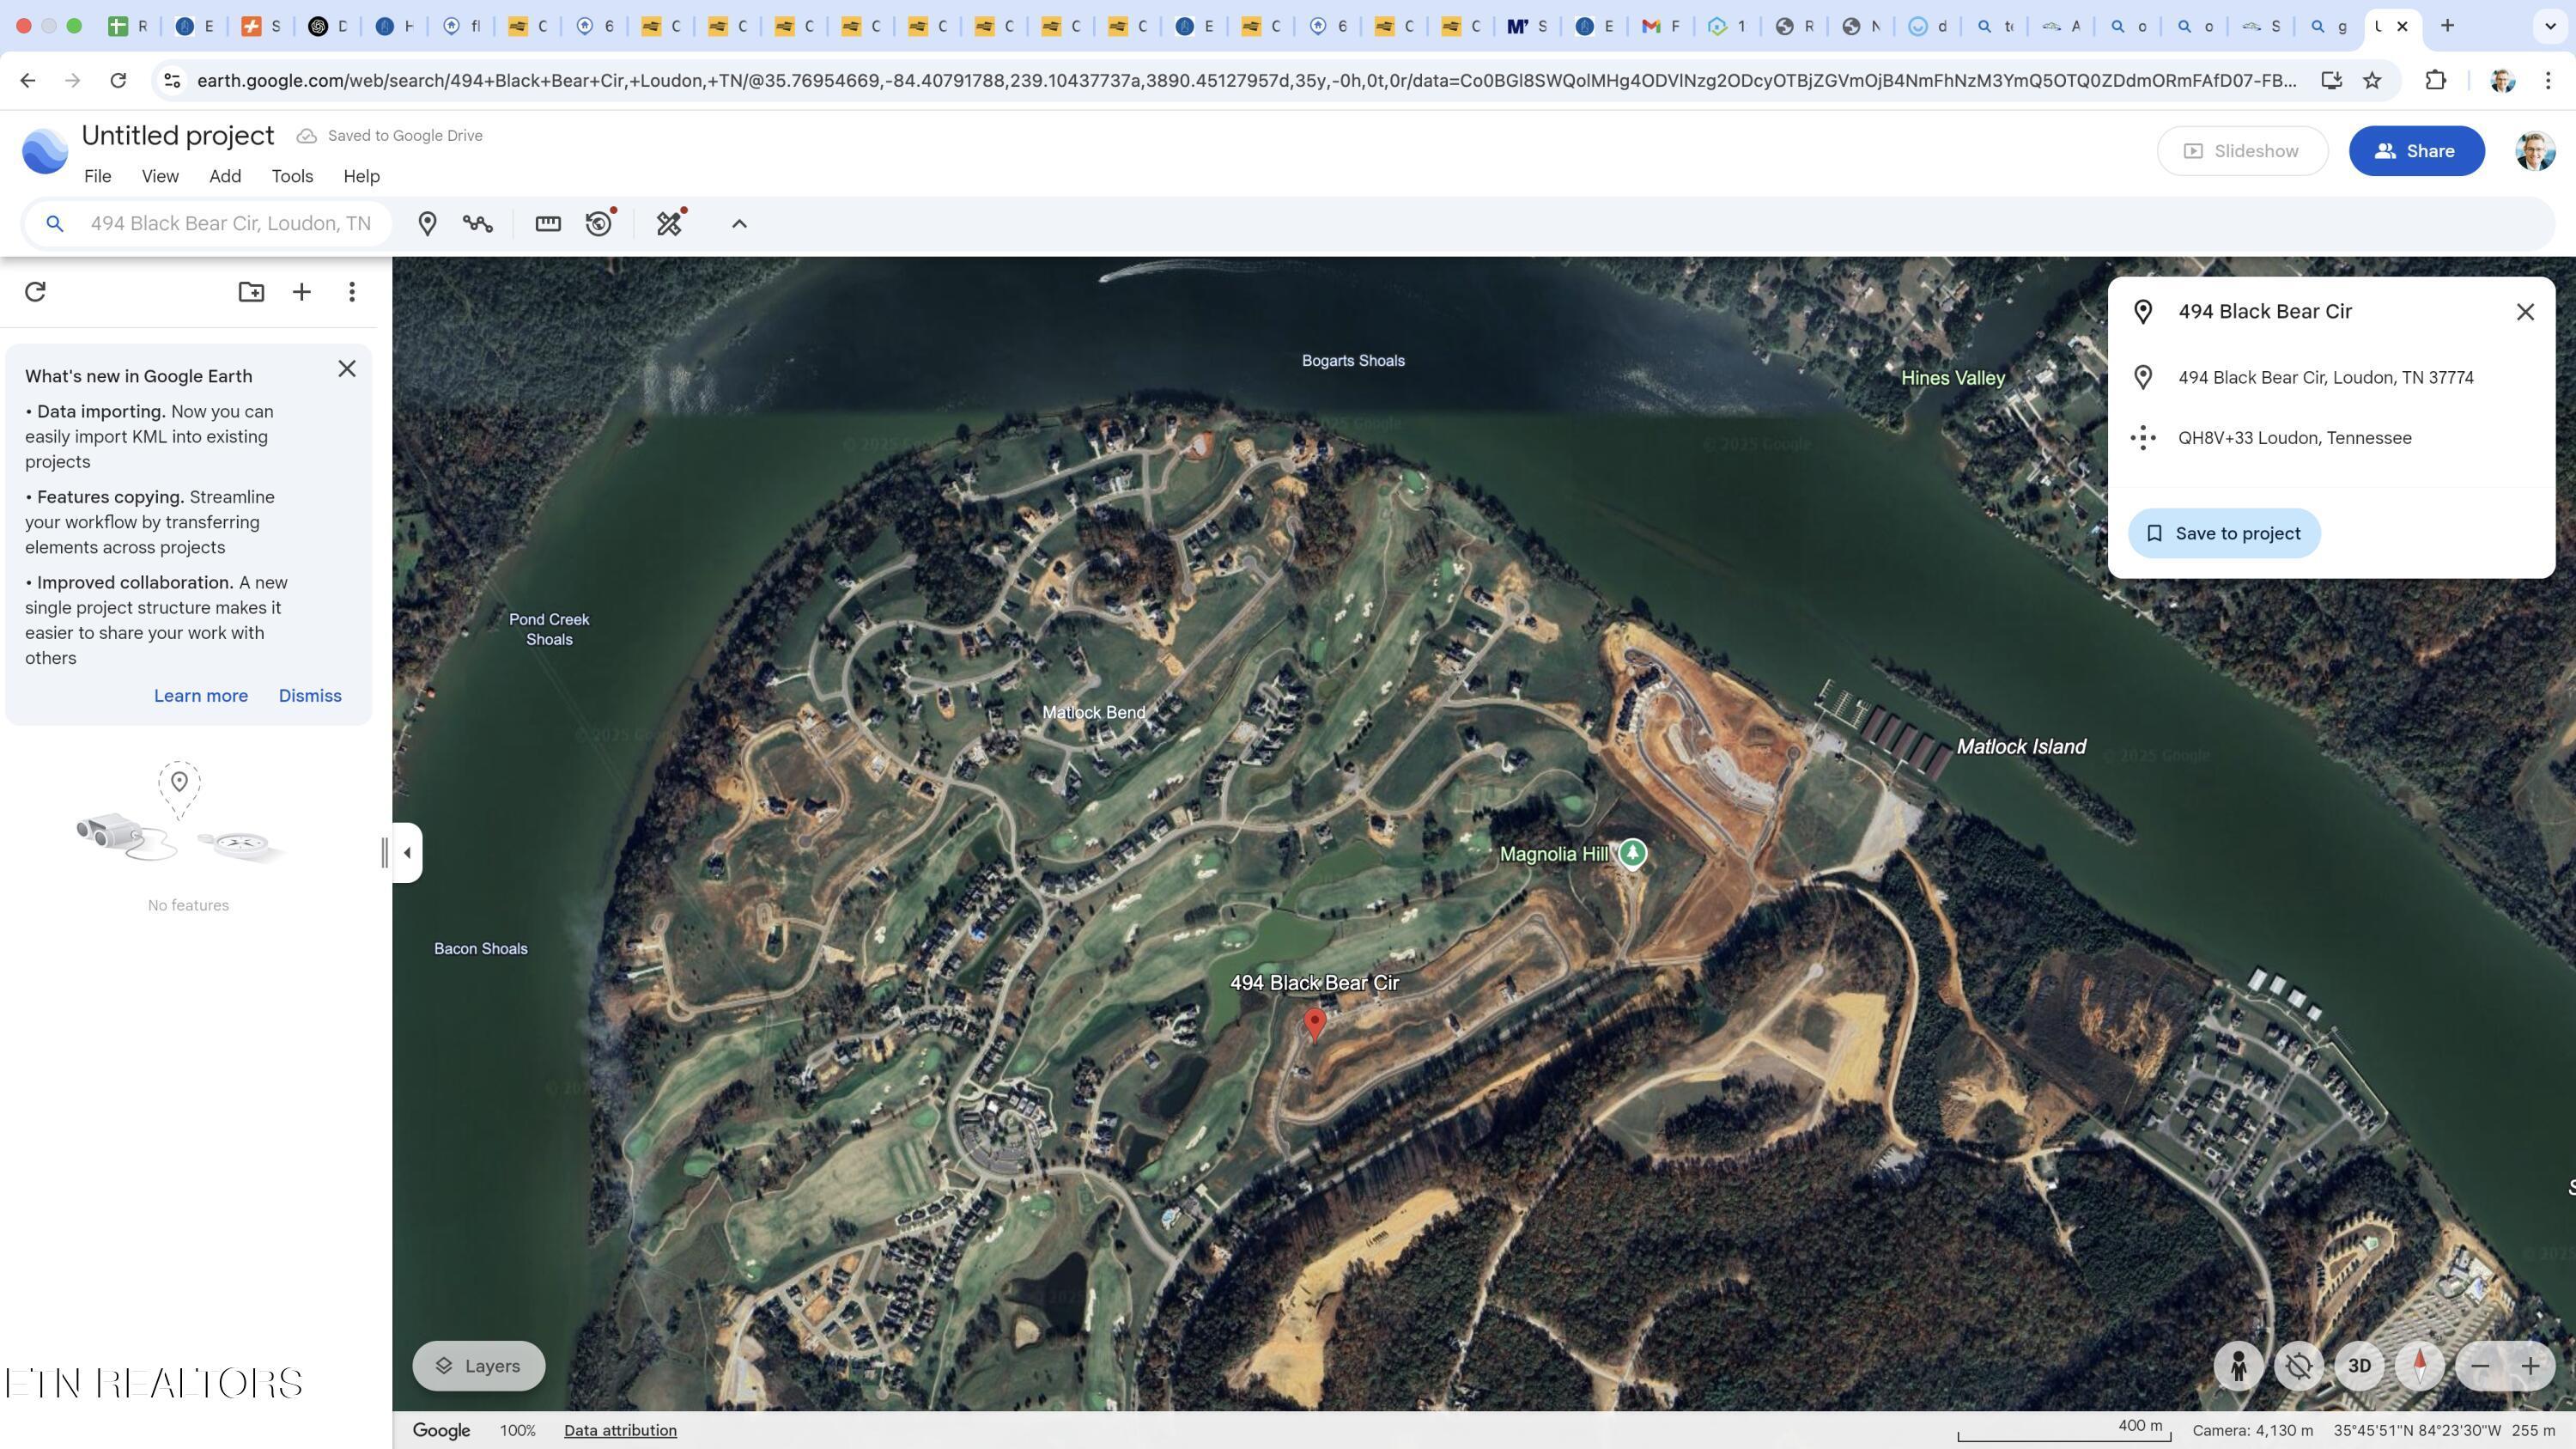Viewport: 2576px width, 1449px height.
Task: Open the Learn more link
Action: pyautogui.click(x=201, y=696)
